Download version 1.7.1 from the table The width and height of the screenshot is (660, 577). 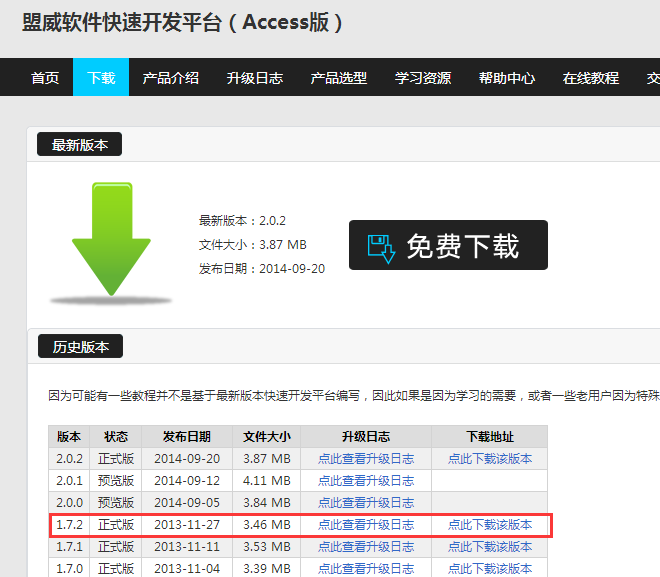pos(490,547)
